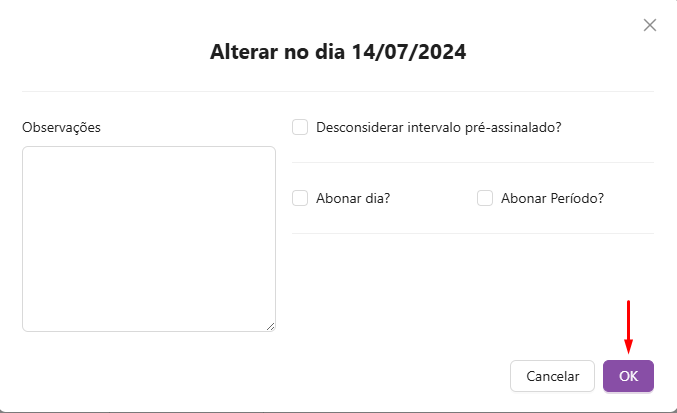This screenshot has width=677, height=413.
Task: Focus the Observações text area
Action: 149,238
